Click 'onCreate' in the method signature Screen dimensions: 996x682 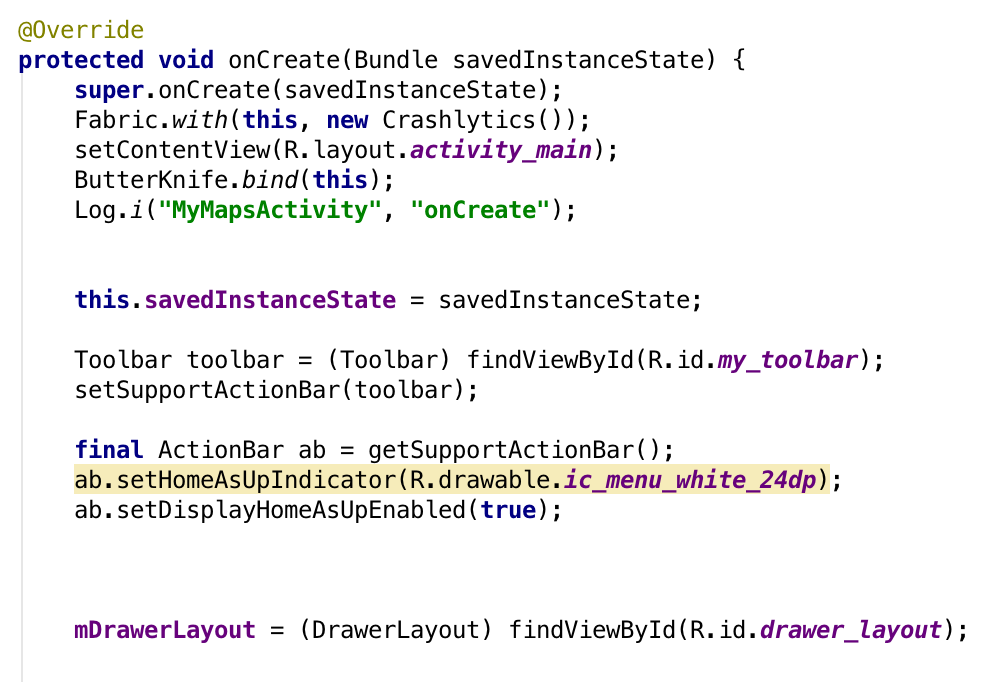(284, 60)
